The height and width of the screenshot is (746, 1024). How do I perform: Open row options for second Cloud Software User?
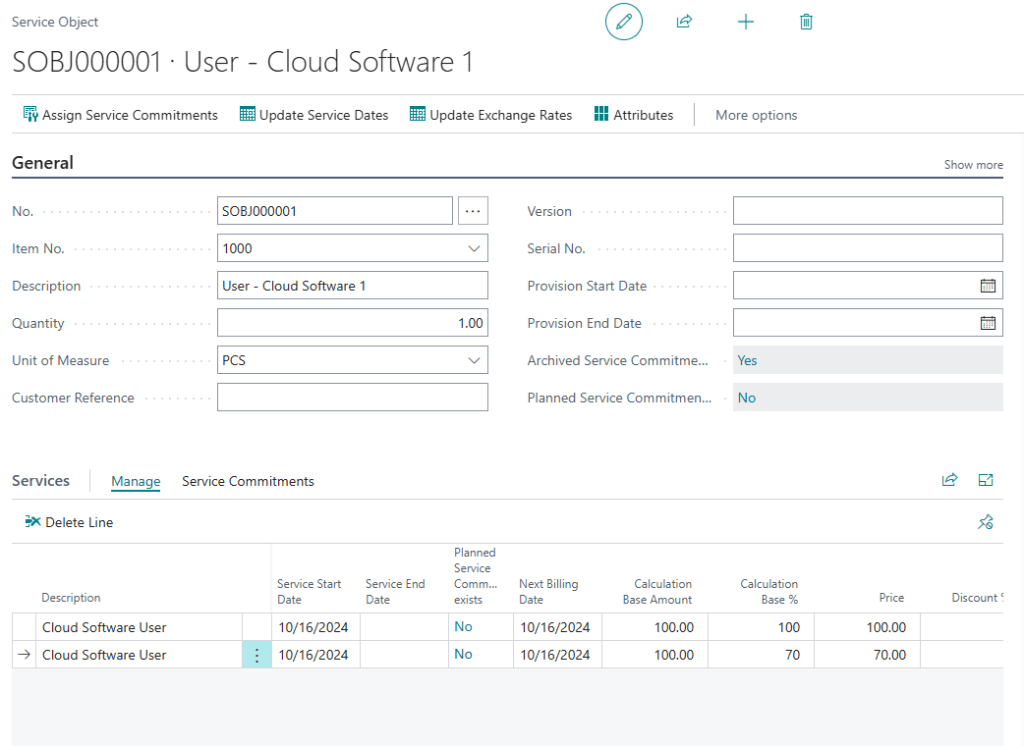[x=257, y=655]
